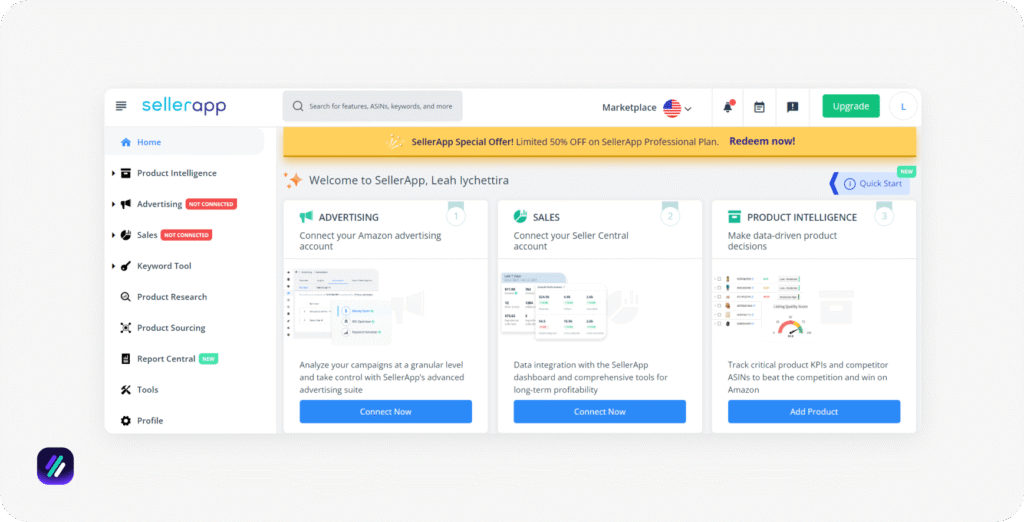
Task: Click the green Upgrade button
Action: point(850,106)
